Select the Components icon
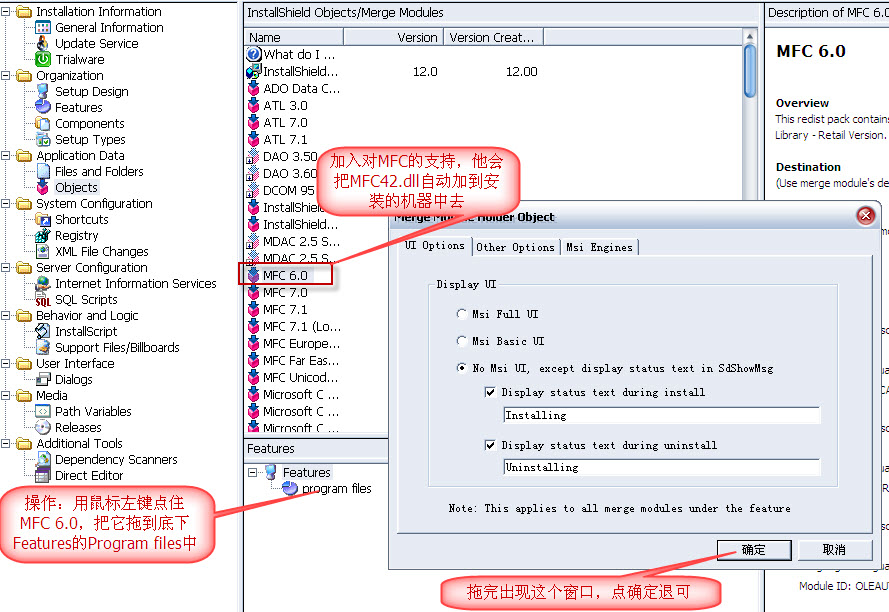Image resolution: width=889 pixels, height=612 pixels. coord(43,123)
